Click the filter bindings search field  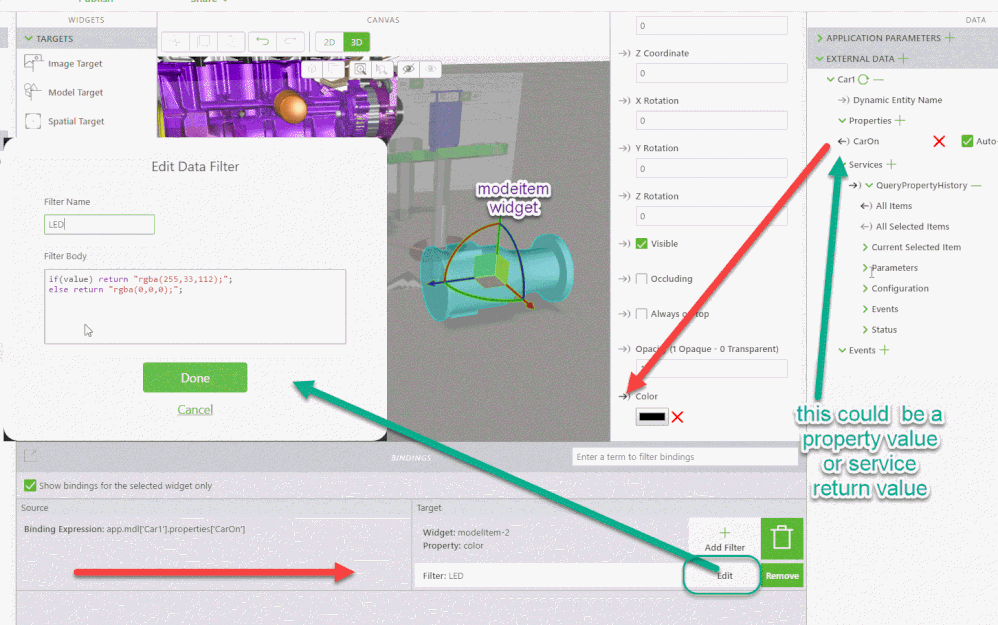point(685,456)
